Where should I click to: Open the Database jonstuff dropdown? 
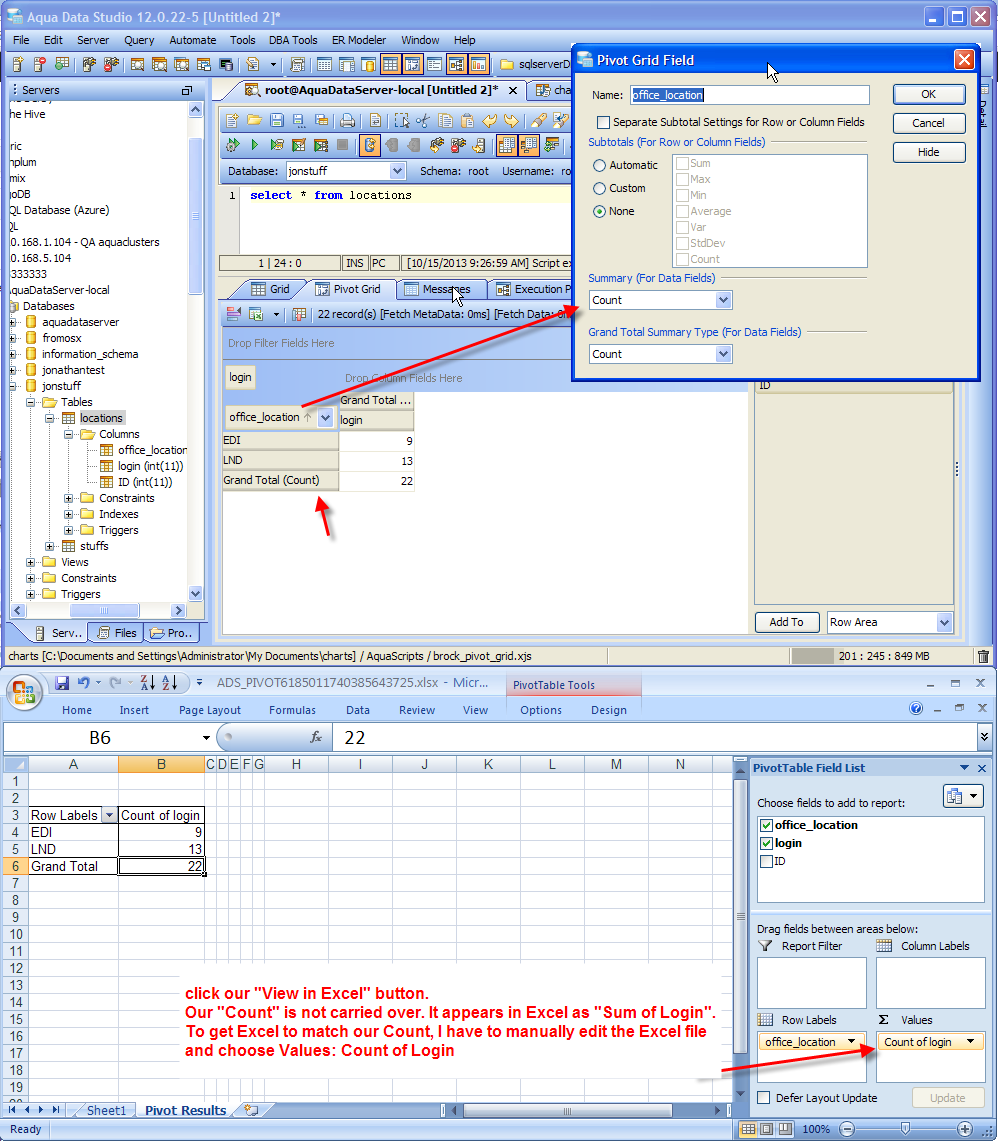[397, 171]
